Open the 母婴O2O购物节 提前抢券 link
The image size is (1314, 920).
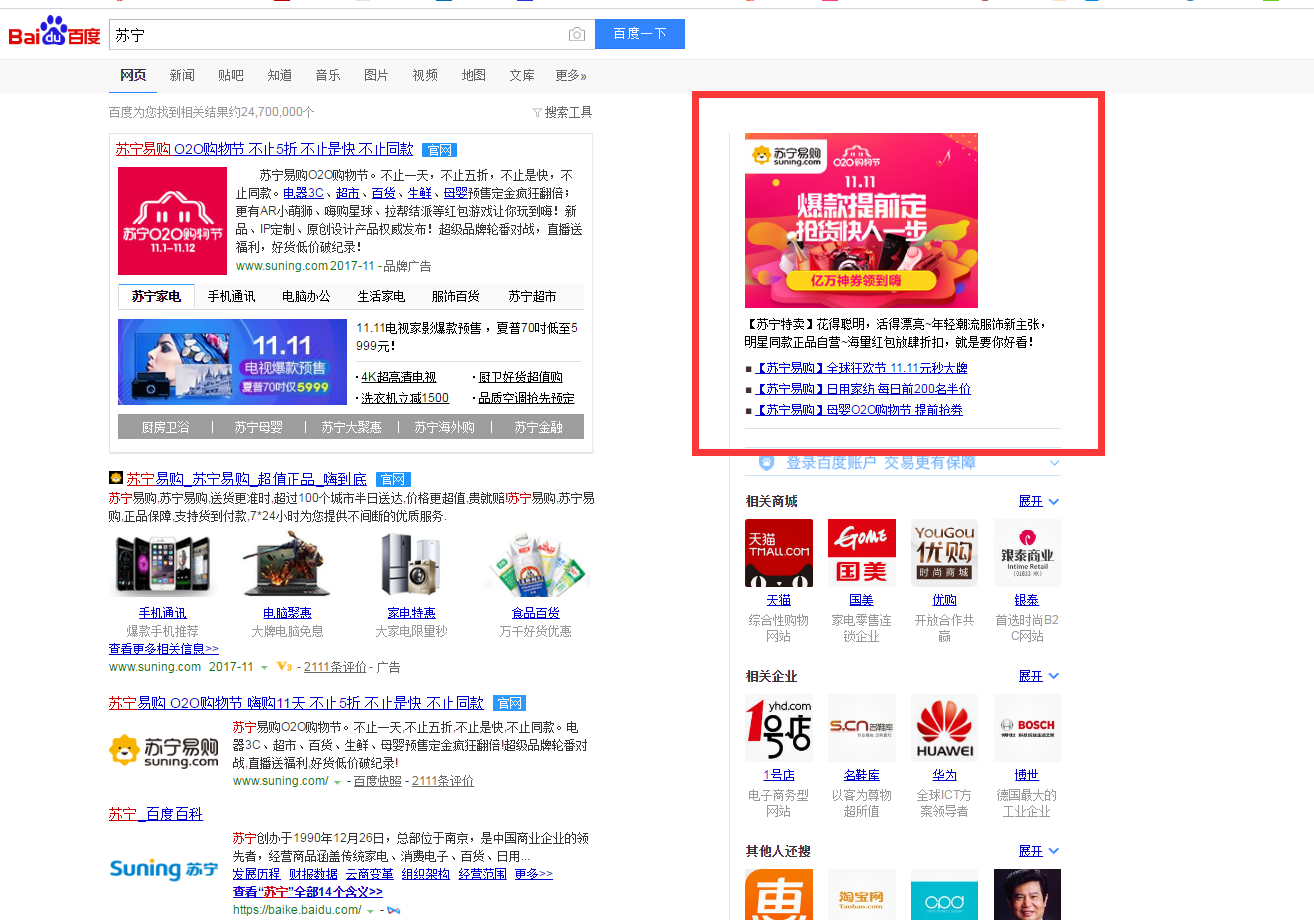click(858, 410)
